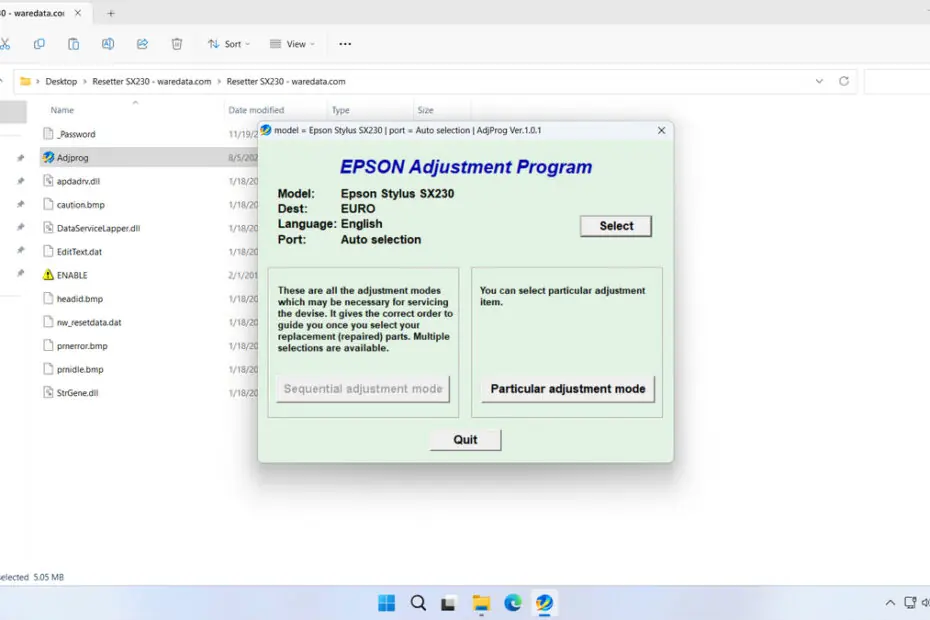
Task: Click the pin icon beside Adjprog row
Action: pos(21,158)
